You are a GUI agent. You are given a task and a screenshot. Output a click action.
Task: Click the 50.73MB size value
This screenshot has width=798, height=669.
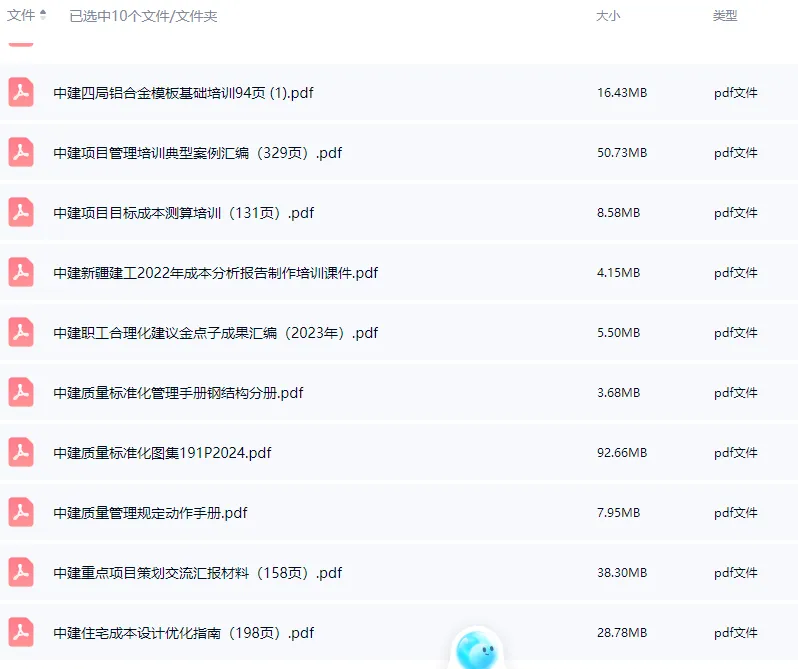[622, 153]
